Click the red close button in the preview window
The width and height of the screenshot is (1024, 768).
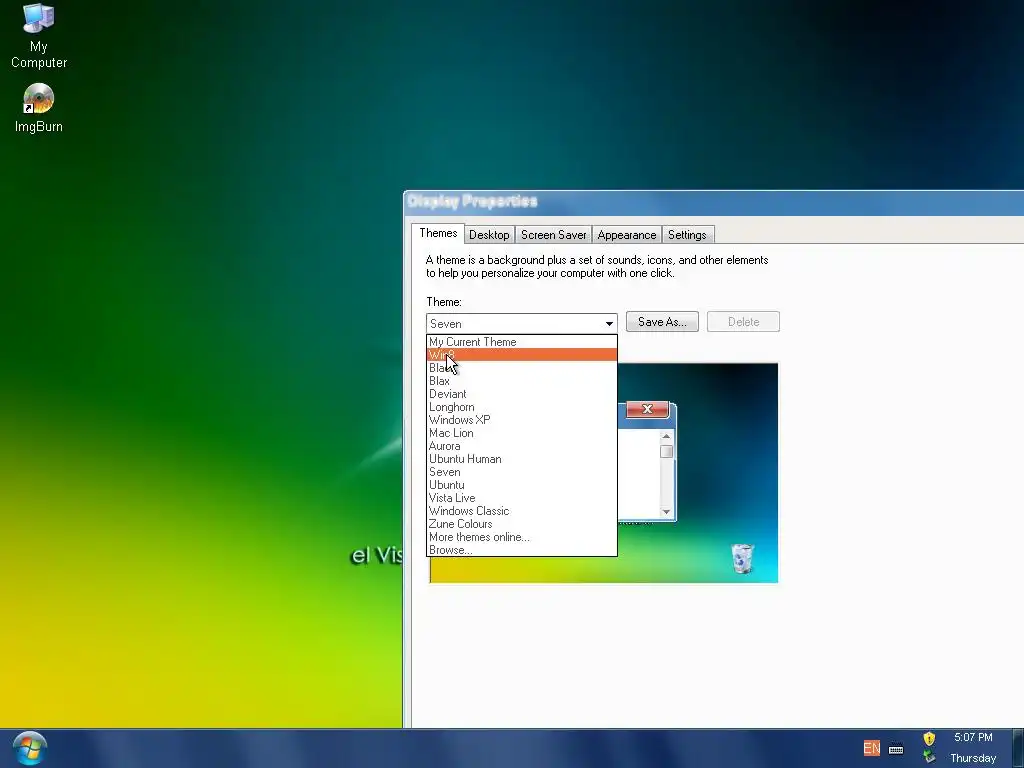click(647, 409)
